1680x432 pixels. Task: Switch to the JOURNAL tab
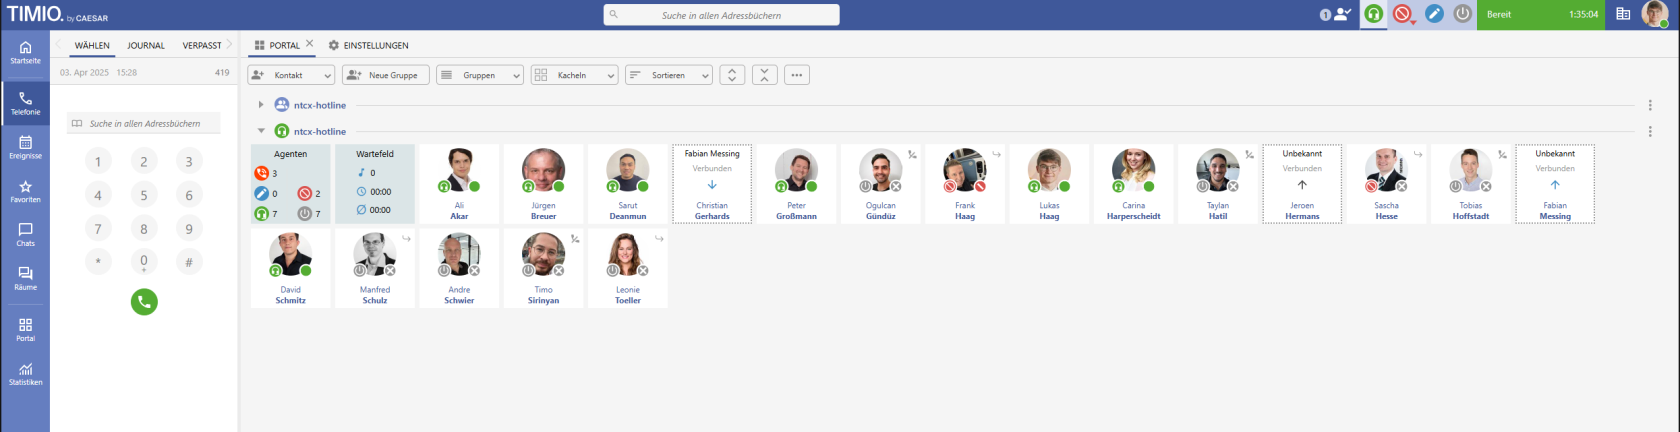tap(146, 45)
